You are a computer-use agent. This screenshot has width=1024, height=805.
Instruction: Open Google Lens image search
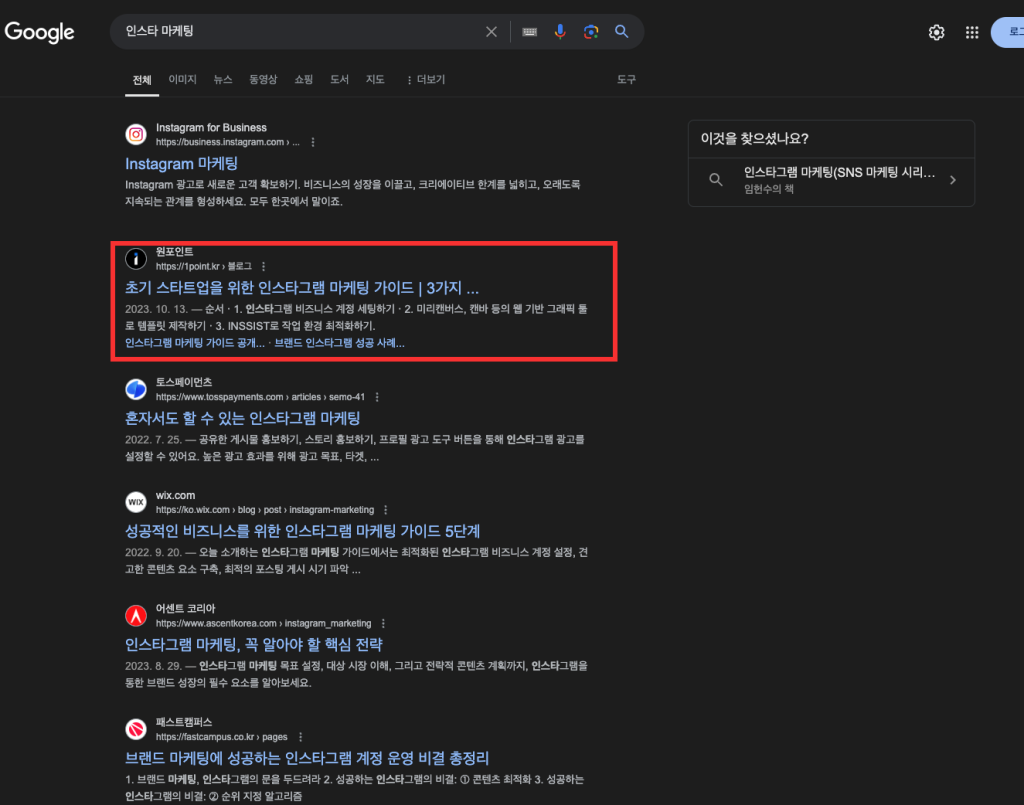[591, 31]
